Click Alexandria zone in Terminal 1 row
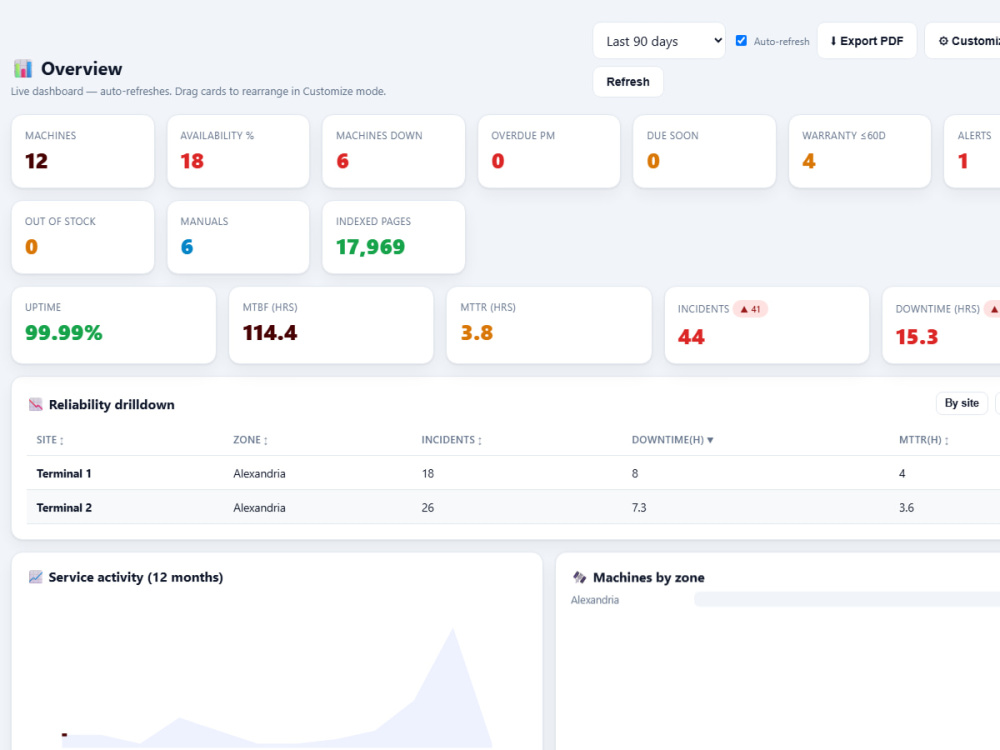 tap(259, 473)
